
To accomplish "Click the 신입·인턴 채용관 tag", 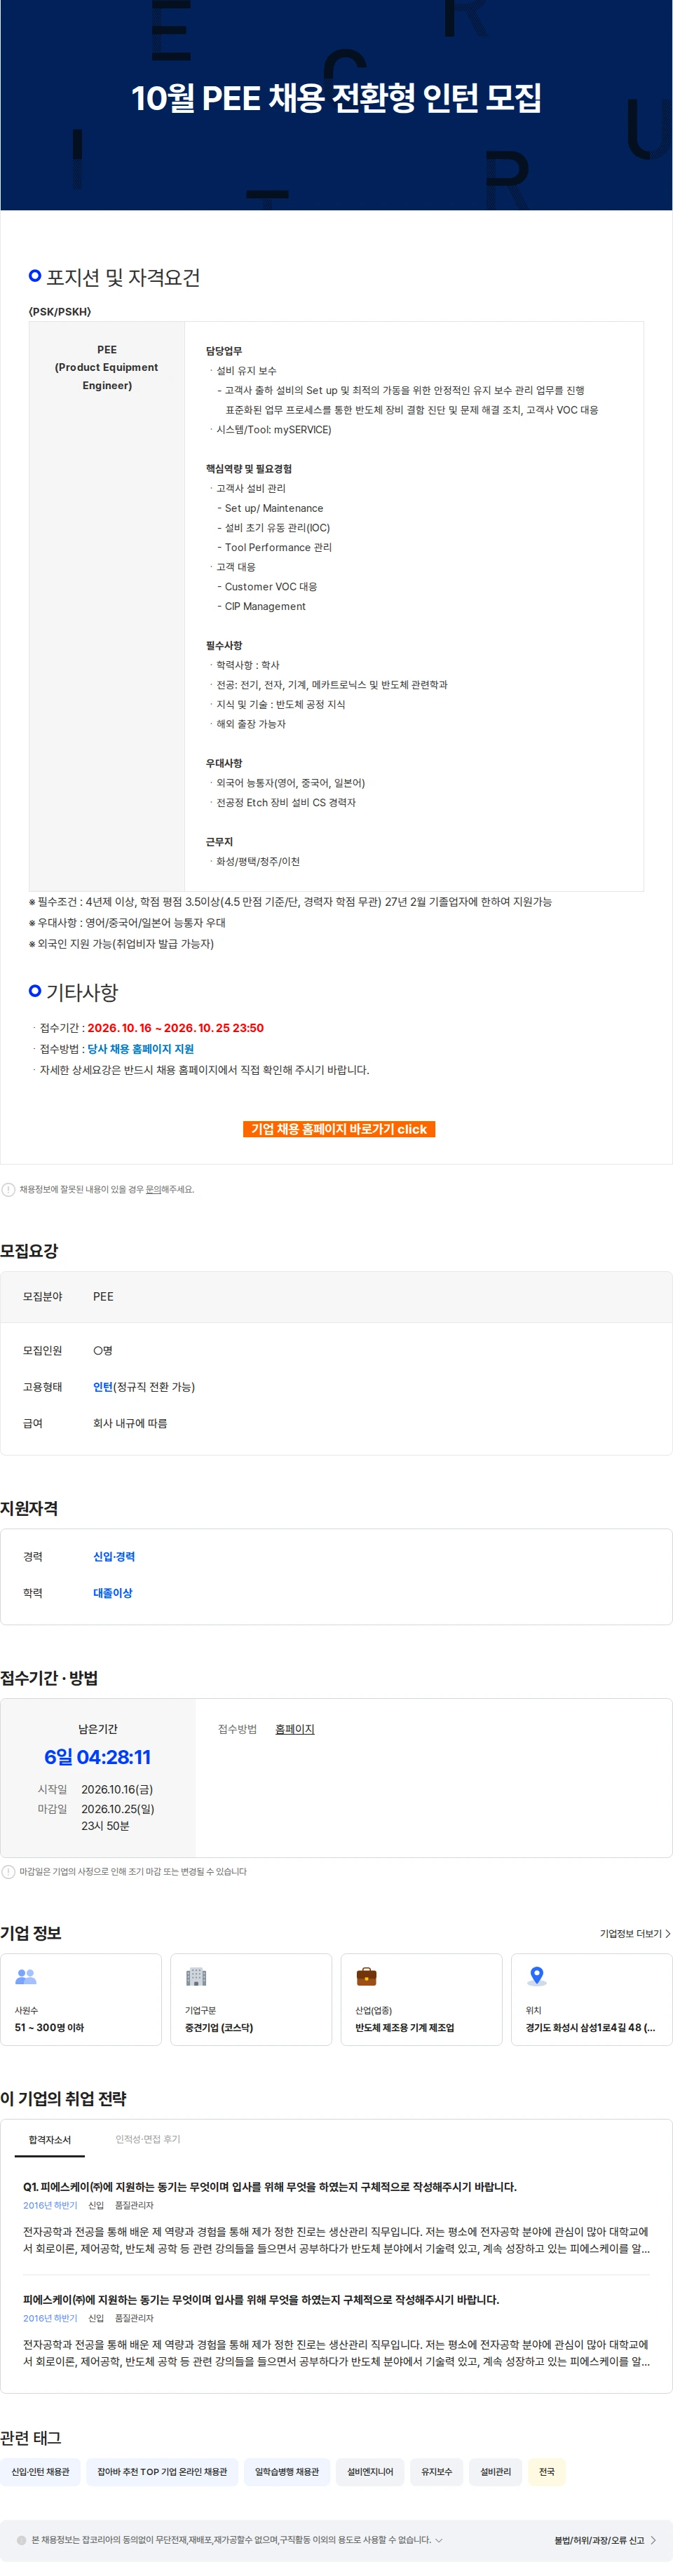I will pyautogui.click(x=41, y=2472).
